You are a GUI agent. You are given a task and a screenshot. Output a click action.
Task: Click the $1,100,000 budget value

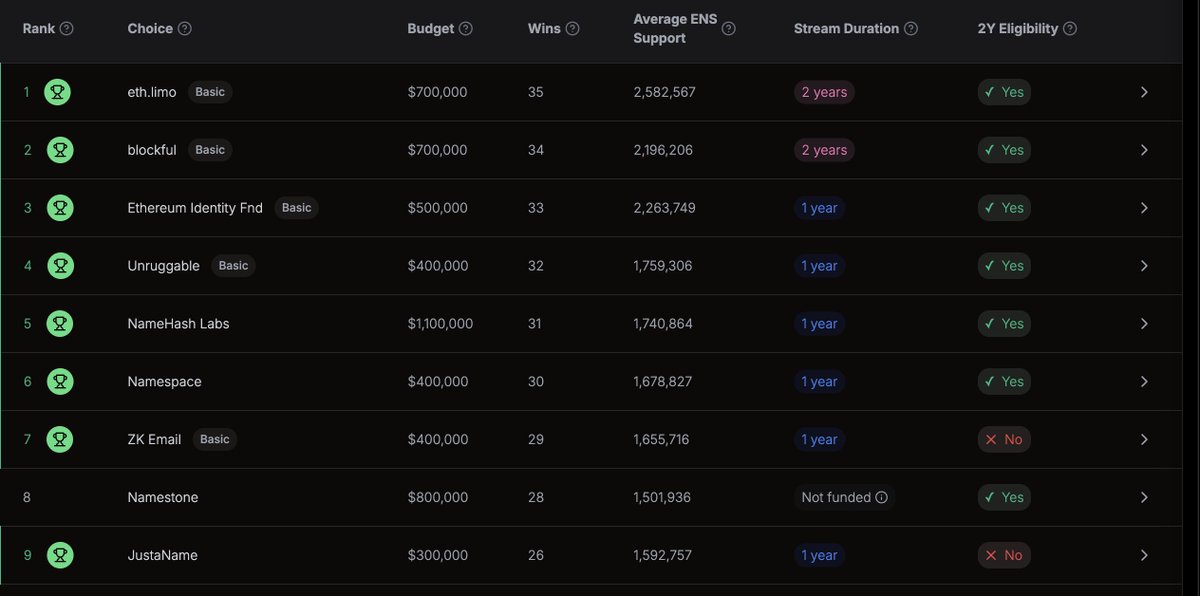440,324
